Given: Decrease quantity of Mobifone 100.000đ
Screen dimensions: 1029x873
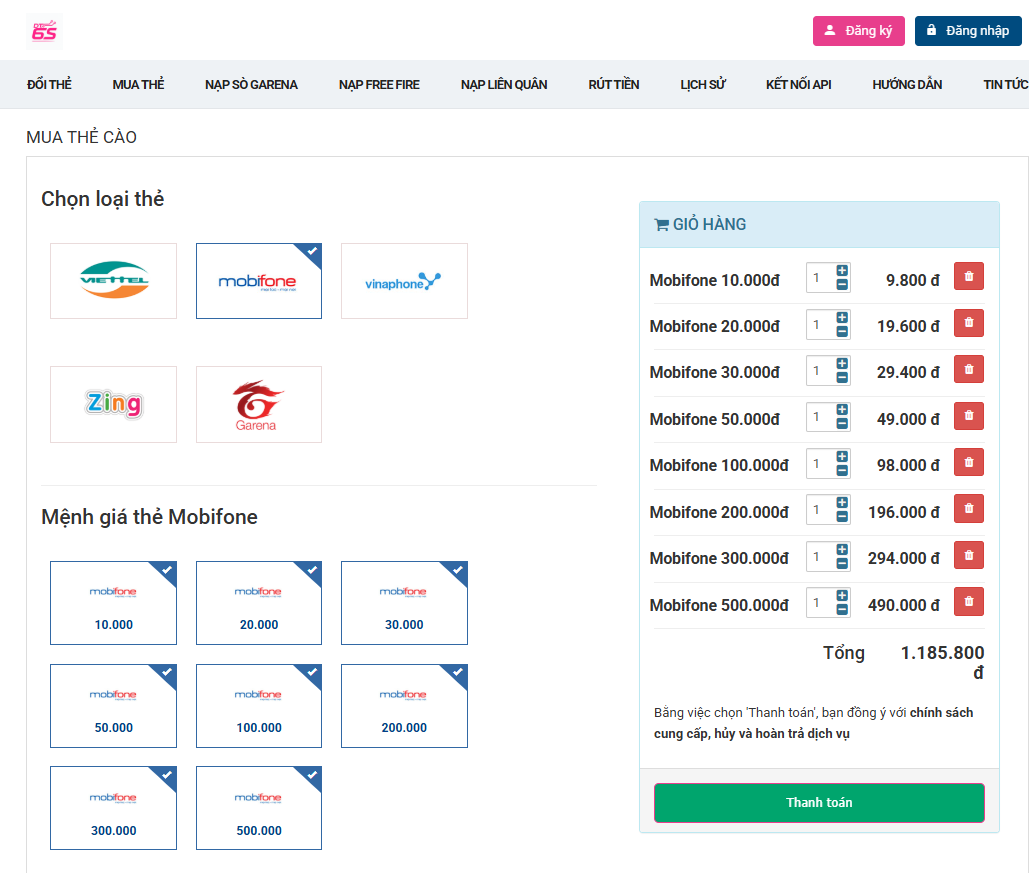Looking at the screenshot, I should point(842,471).
